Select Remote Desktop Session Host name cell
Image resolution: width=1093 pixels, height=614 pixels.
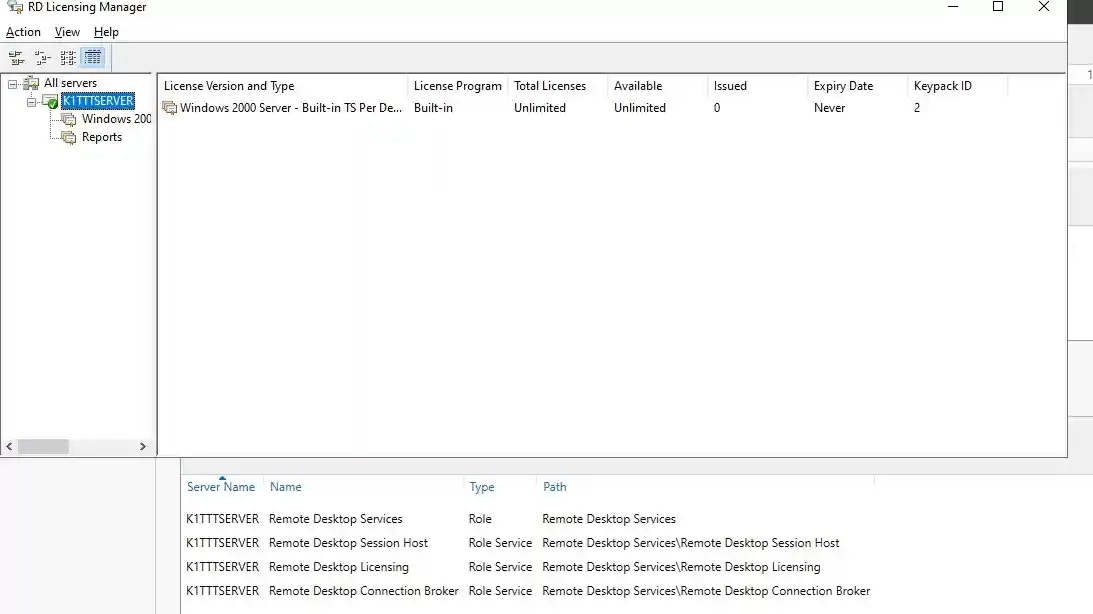click(349, 543)
